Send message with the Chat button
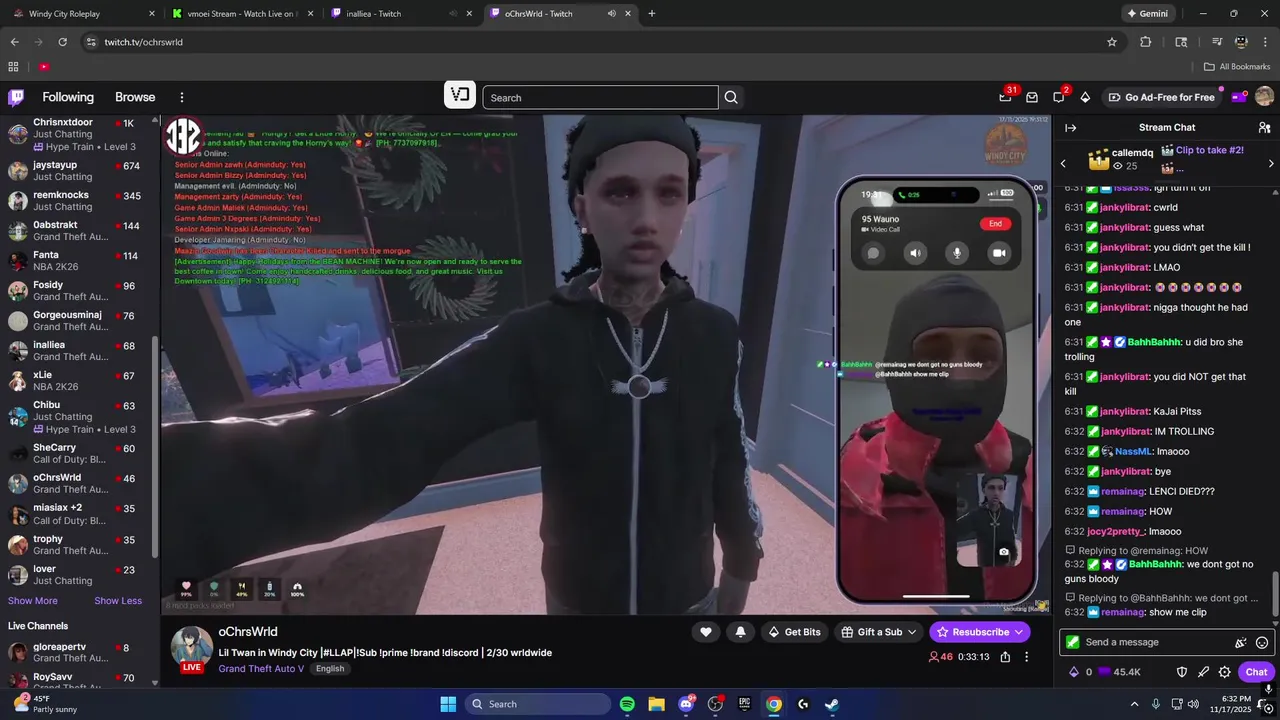The width and height of the screenshot is (1280, 720). 1256,672
